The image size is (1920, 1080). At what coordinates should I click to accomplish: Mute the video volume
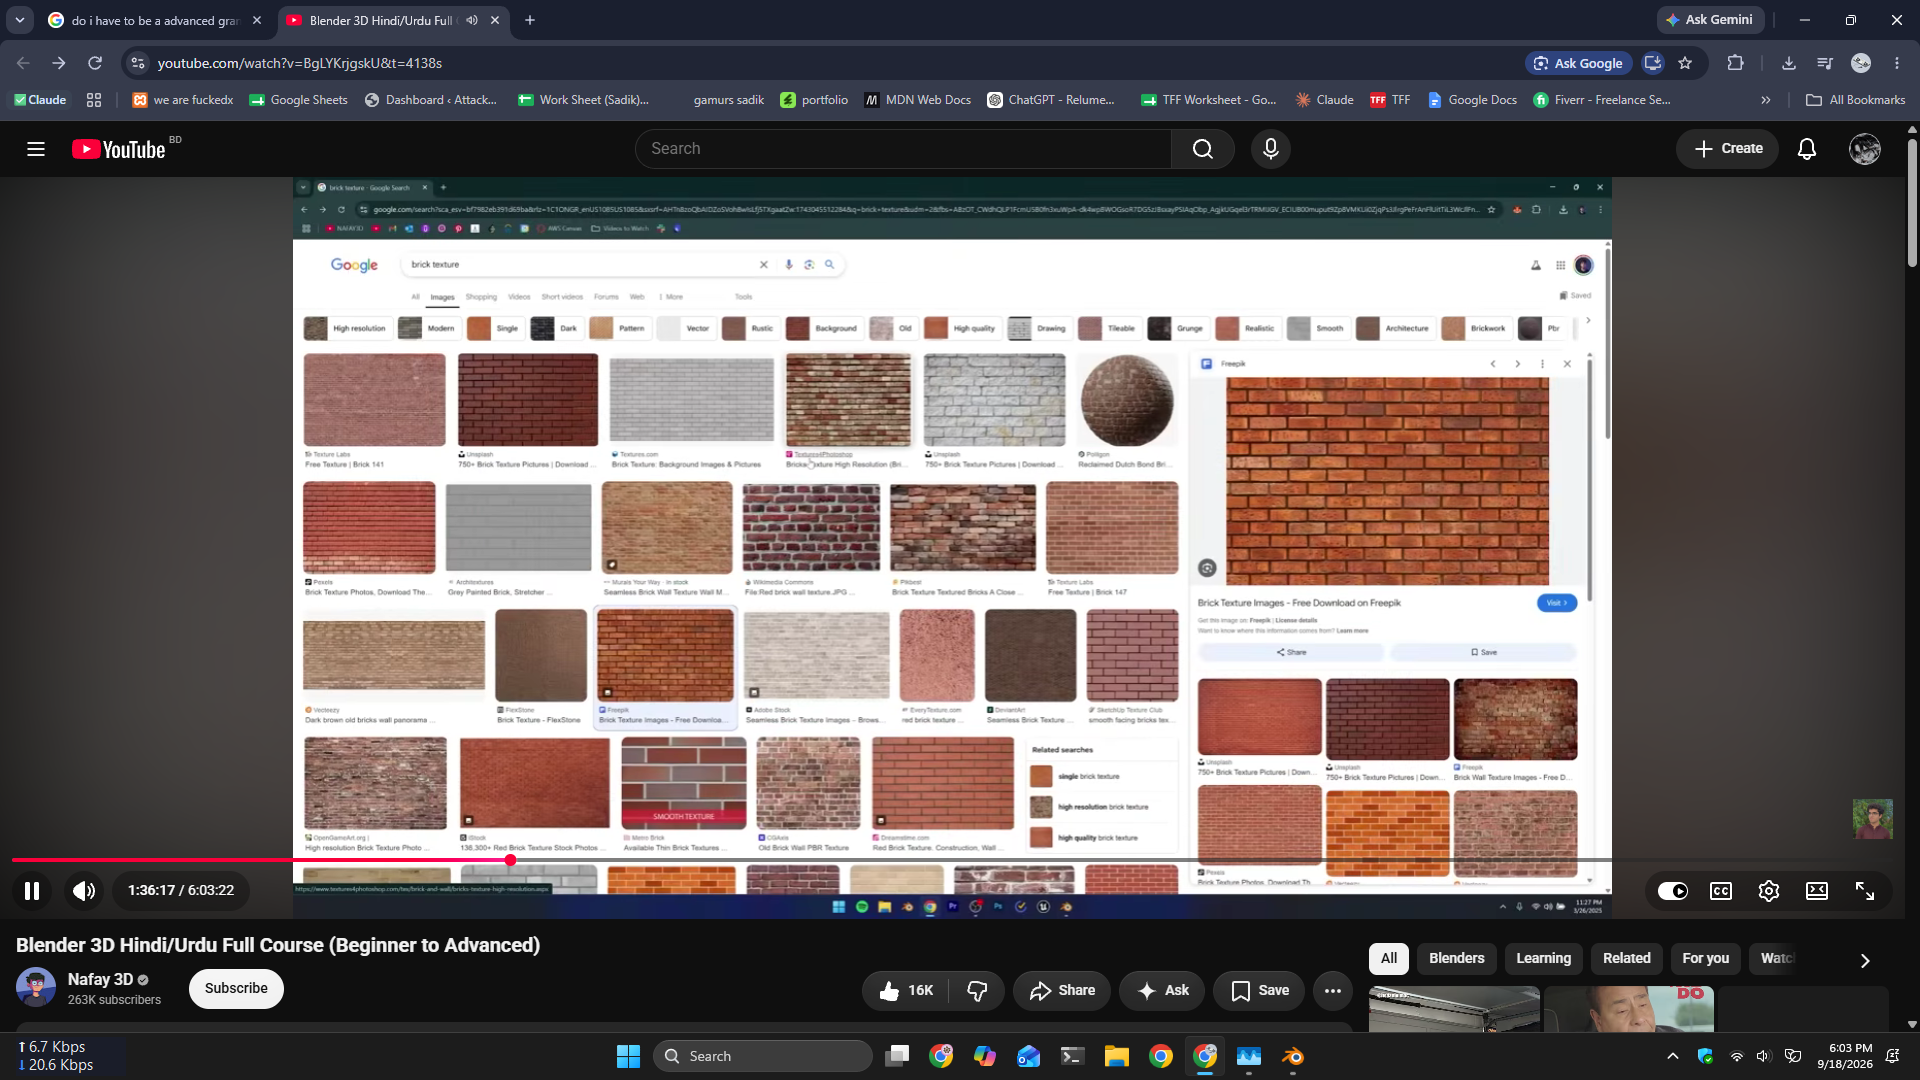(84, 890)
